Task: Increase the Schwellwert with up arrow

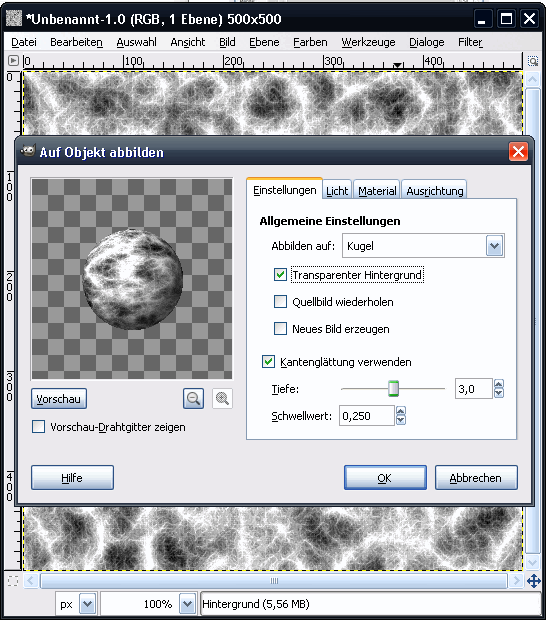Action: click(x=401, y=411)
